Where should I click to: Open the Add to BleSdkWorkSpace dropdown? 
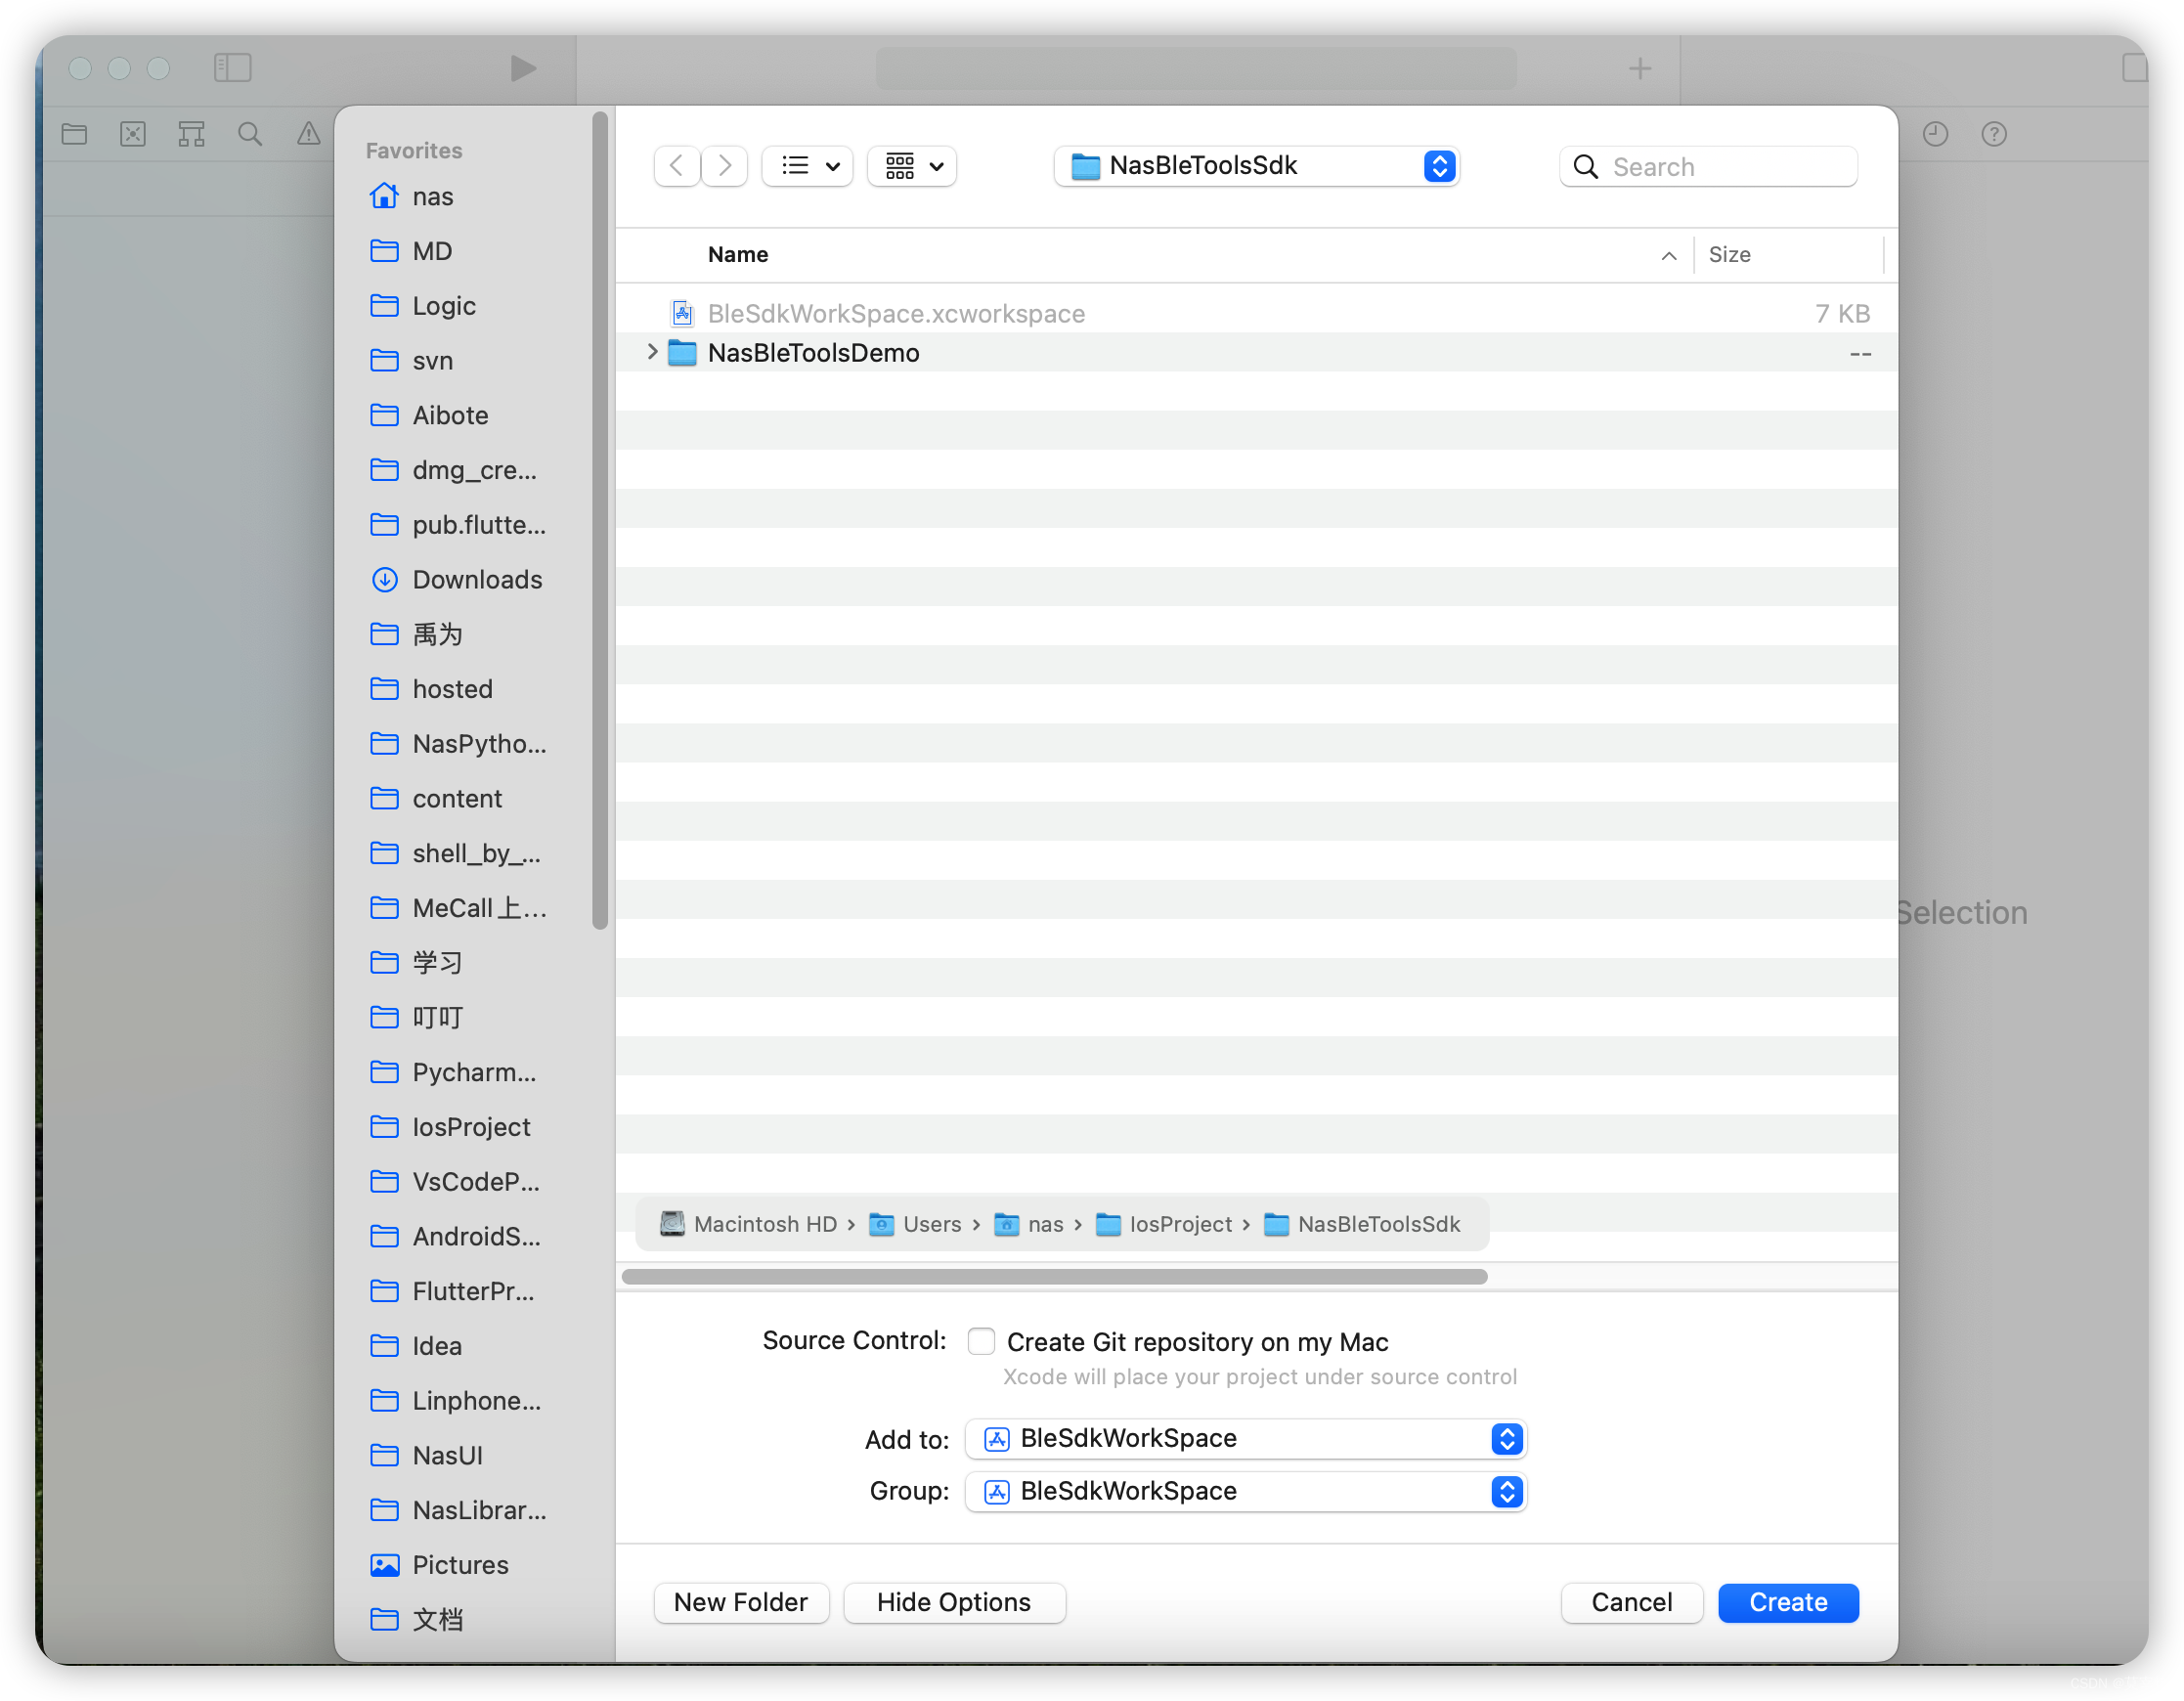(x=1245, y=1439)
